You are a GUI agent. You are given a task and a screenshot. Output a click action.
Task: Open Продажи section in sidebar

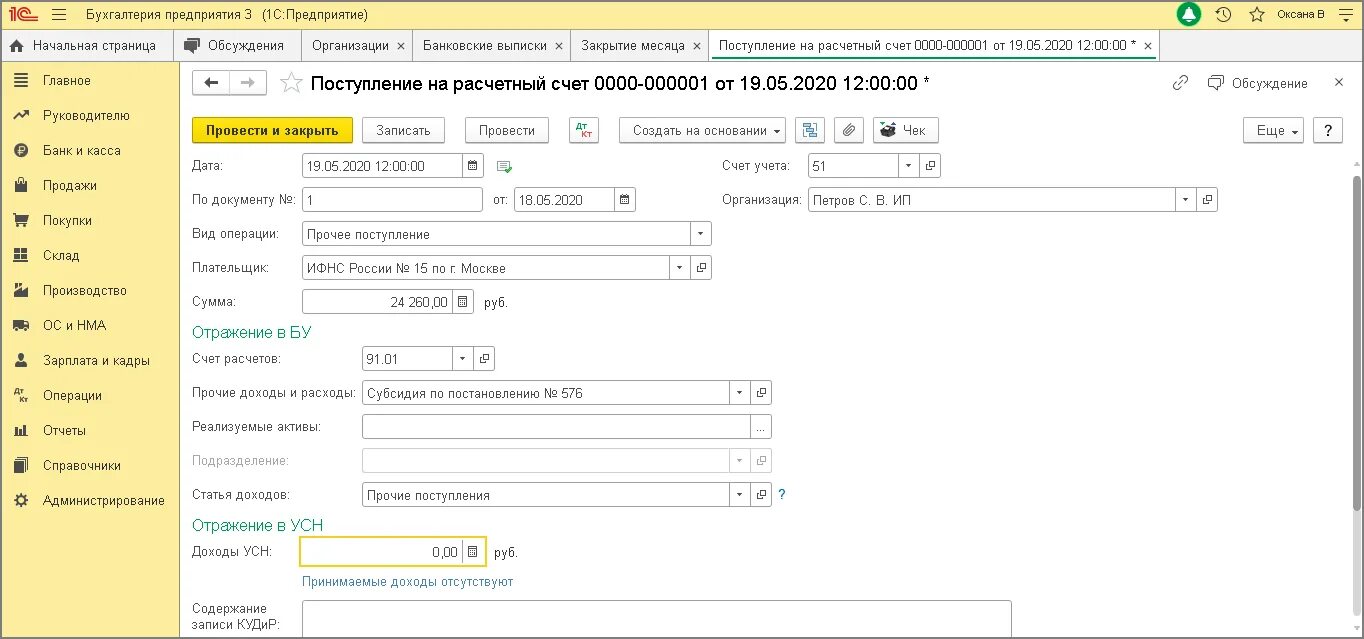tap(69, 186)
